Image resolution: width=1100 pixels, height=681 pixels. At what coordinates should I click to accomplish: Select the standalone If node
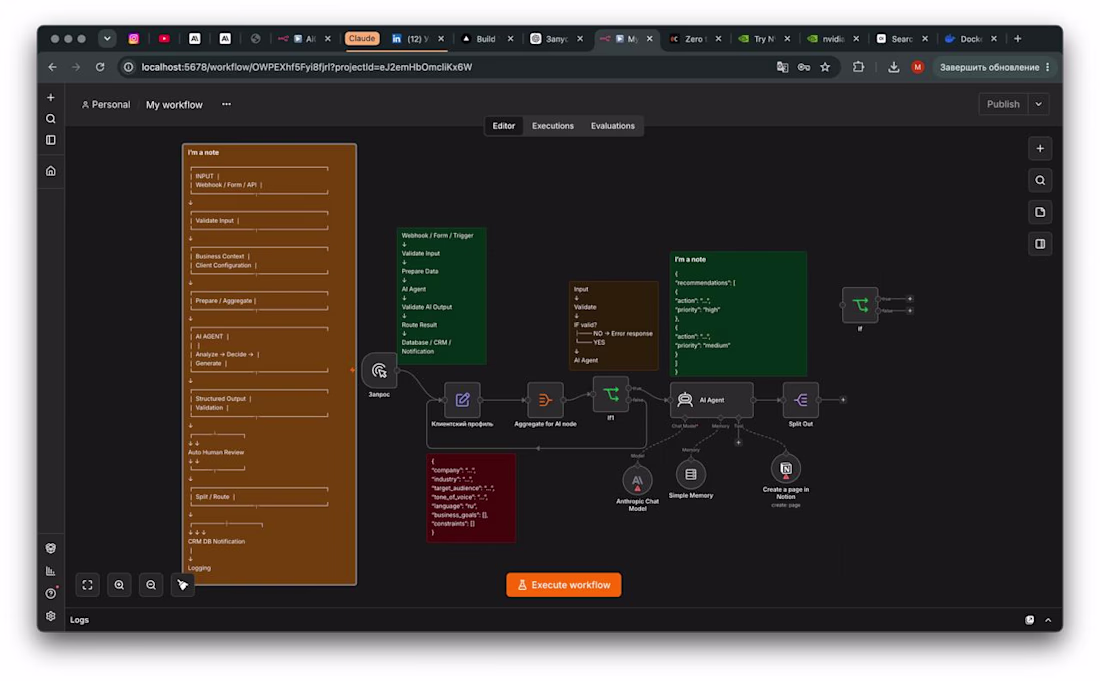[859, 305]
